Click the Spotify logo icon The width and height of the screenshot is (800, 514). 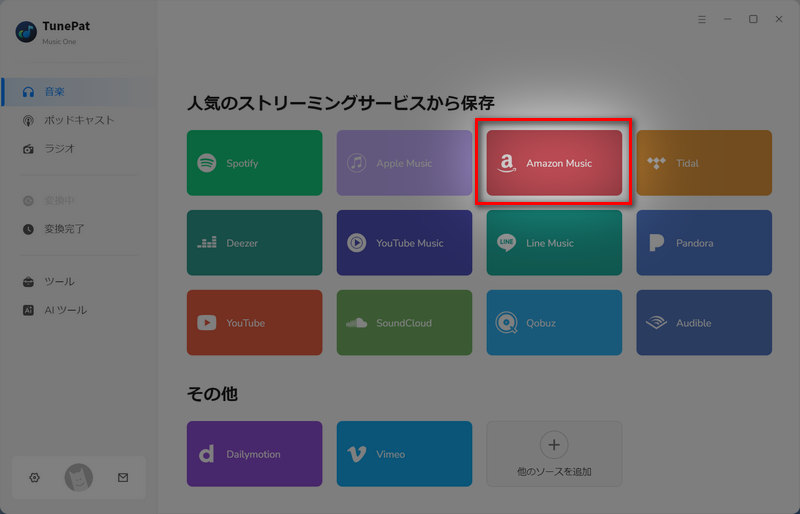coord(207,163)
